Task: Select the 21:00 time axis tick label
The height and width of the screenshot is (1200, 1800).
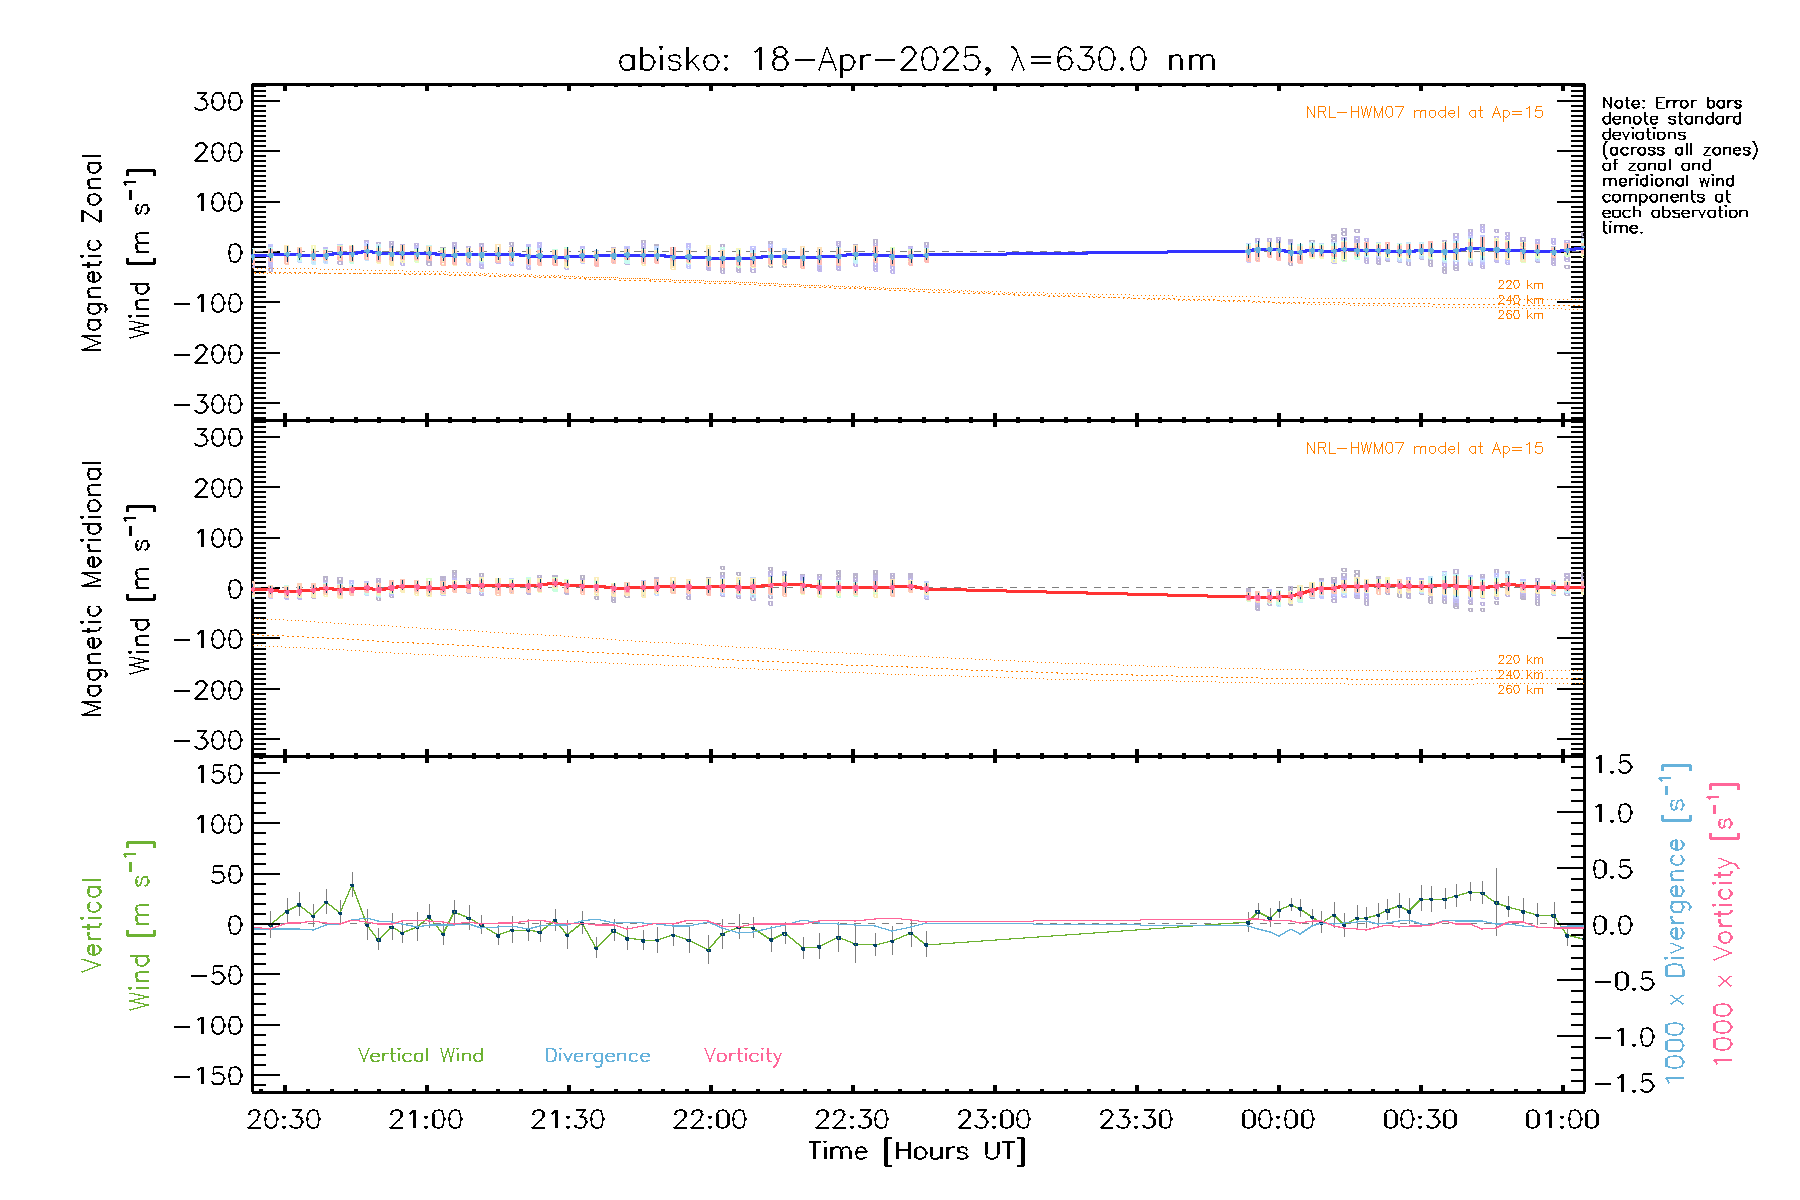Action: 426,1119
